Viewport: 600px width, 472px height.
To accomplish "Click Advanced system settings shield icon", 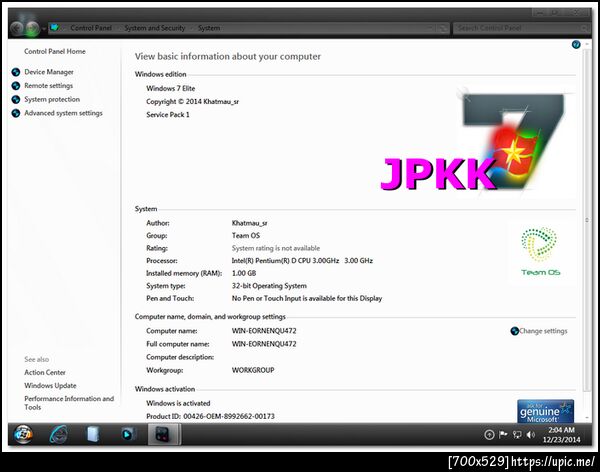I will (16, 113).
